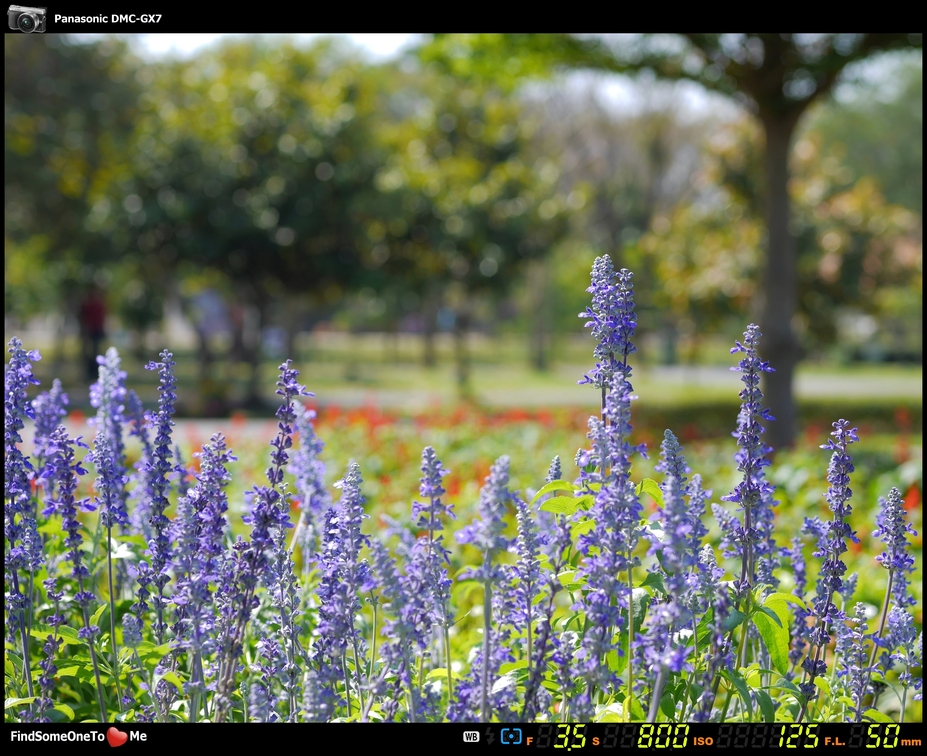927x756 pixels.
Task: Click the focal length value 50
Action: (x=883, y=736)
